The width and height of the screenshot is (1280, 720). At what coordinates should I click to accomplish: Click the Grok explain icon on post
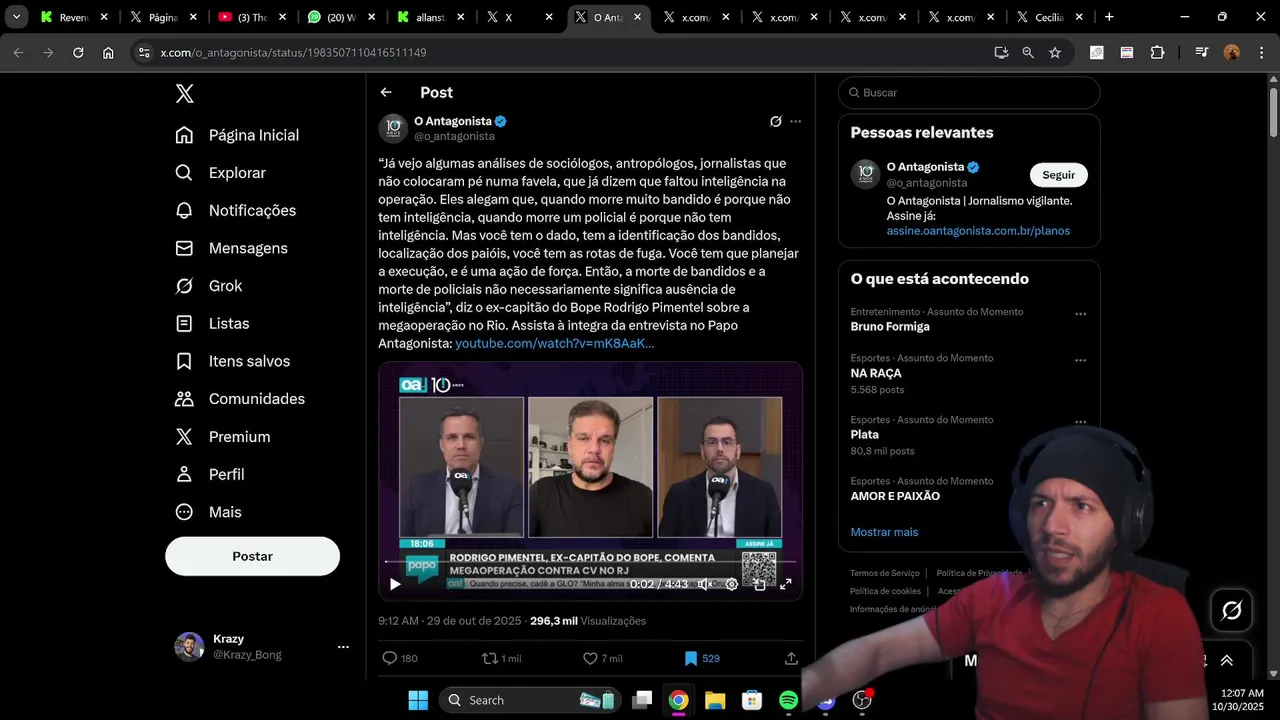775,121
